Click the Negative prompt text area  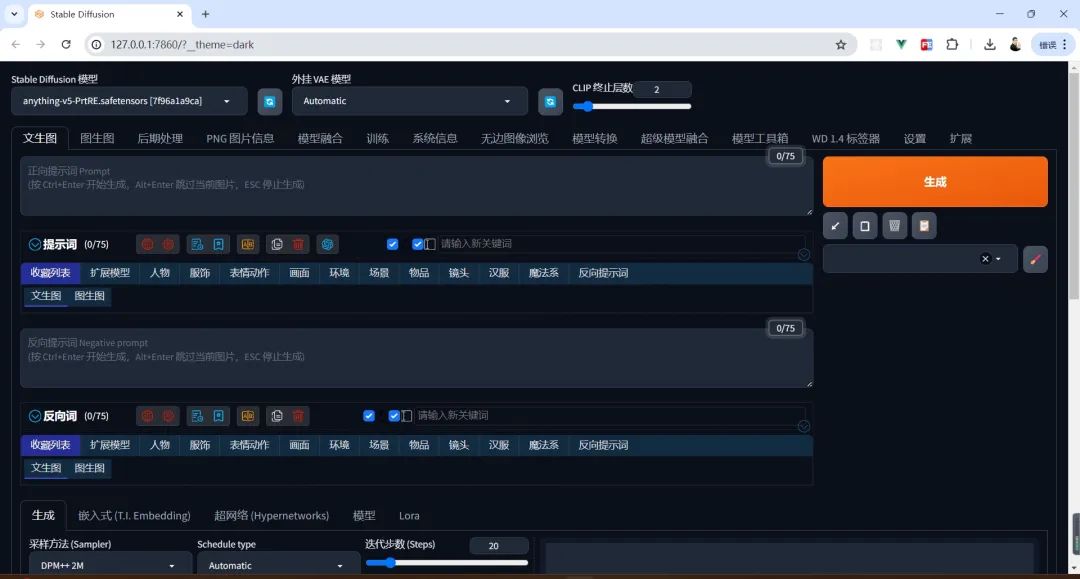coord(416,357)
